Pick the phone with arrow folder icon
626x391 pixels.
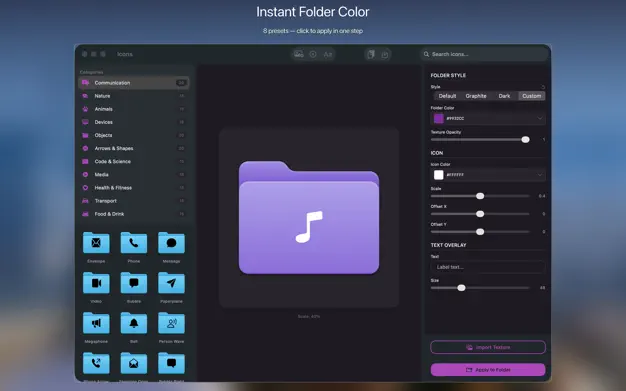96,363
